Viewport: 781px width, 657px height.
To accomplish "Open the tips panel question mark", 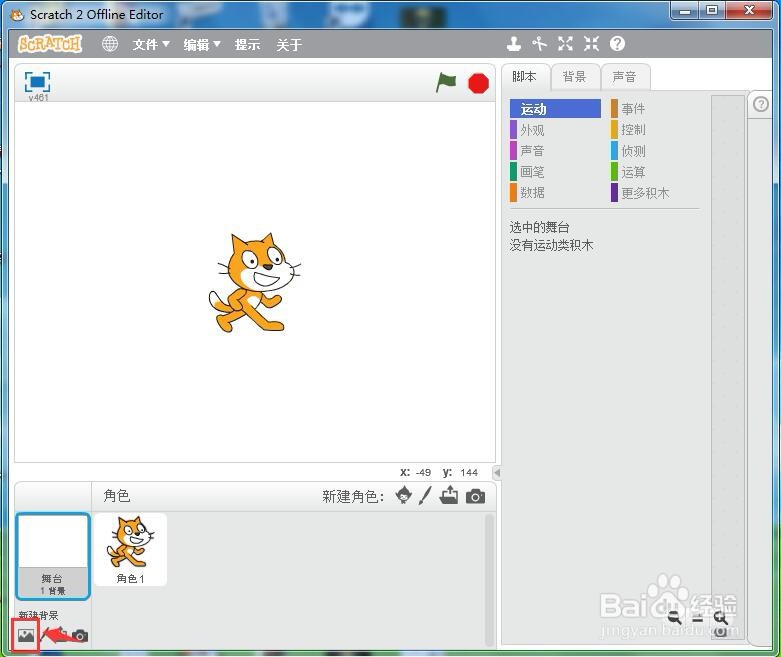I will pos(761,104).
